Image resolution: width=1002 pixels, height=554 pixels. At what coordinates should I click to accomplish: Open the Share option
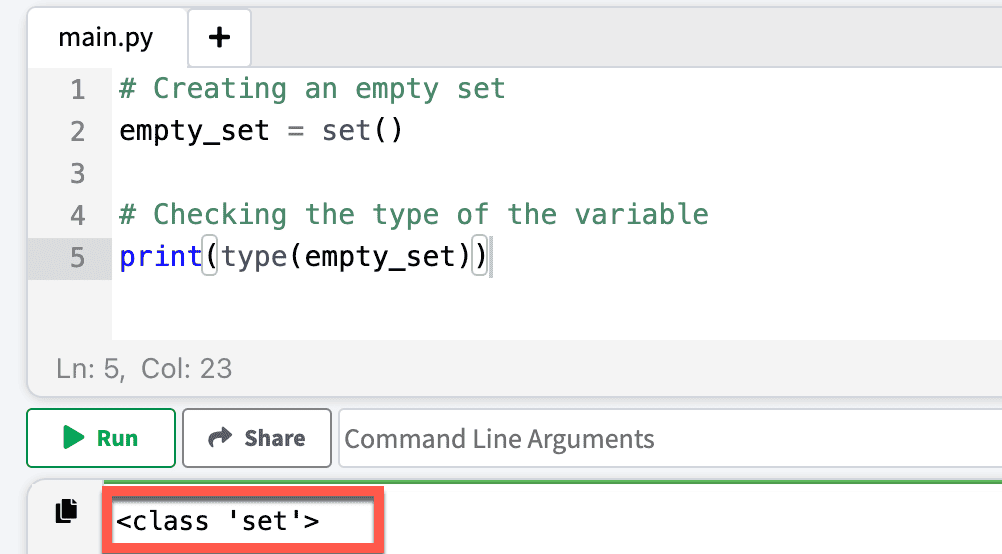point(257,438)
